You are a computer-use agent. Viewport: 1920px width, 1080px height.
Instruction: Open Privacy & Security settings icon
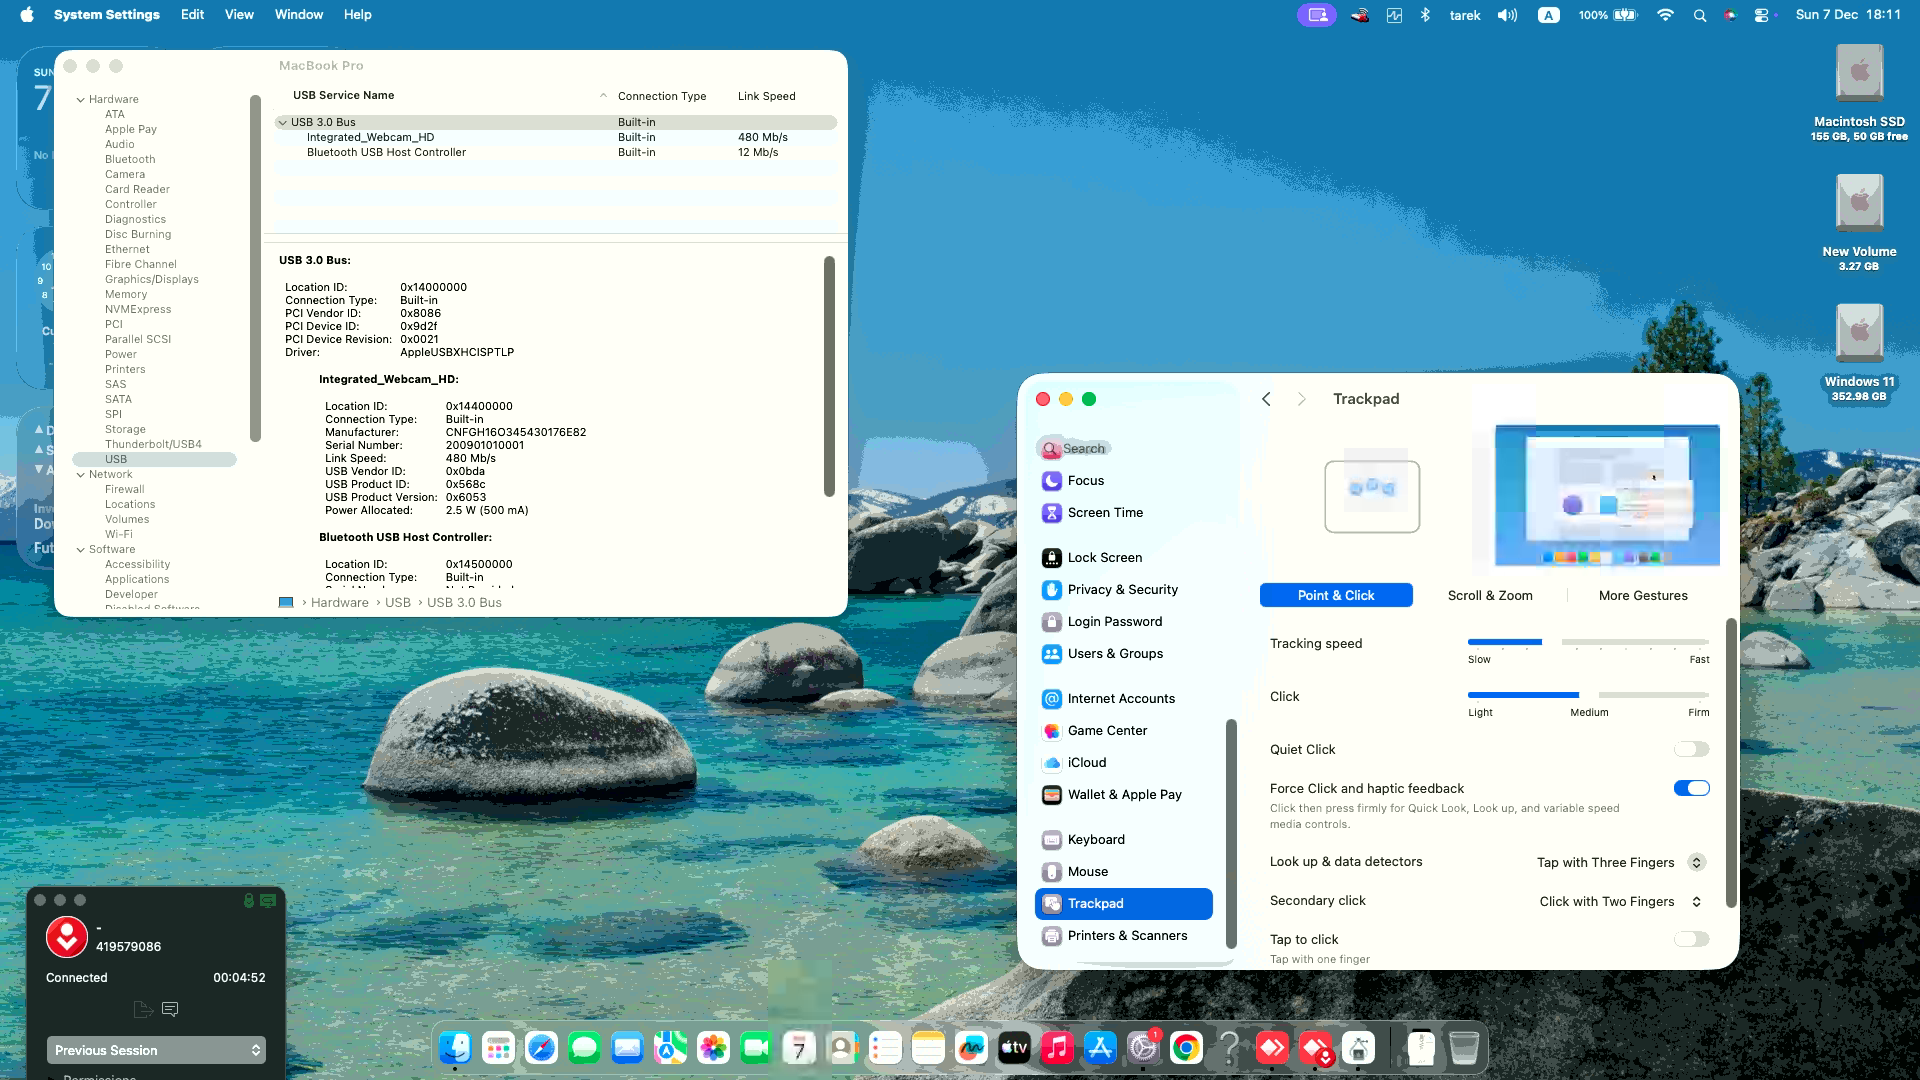(1051, 590)
